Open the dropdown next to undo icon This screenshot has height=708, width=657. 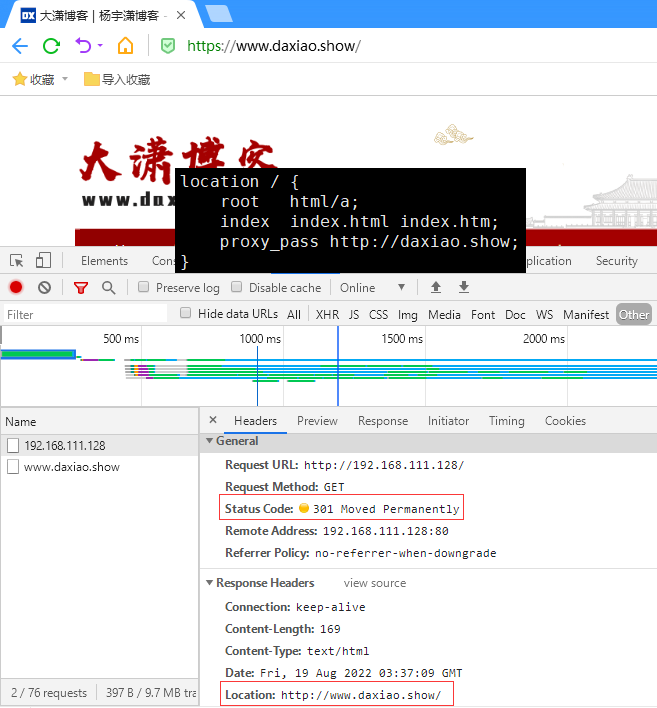click(100, 45)
